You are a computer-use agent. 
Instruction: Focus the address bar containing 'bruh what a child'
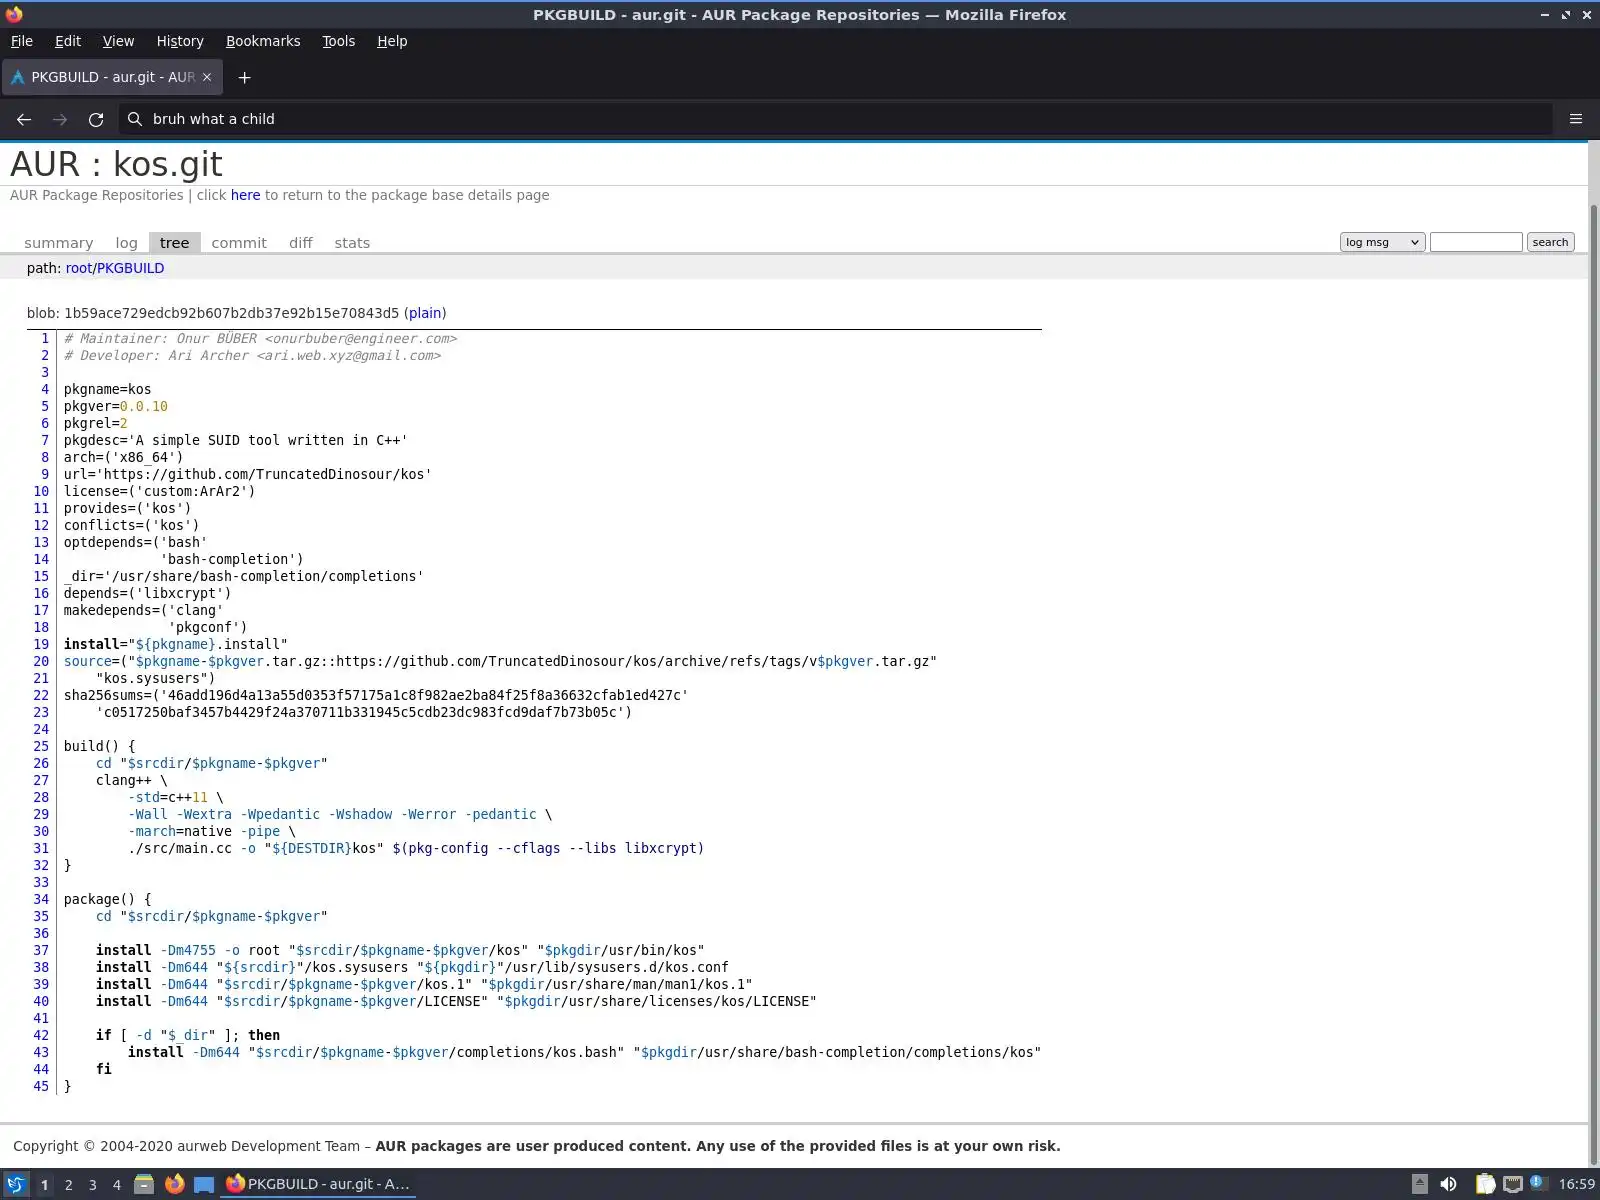click(835, 119)
